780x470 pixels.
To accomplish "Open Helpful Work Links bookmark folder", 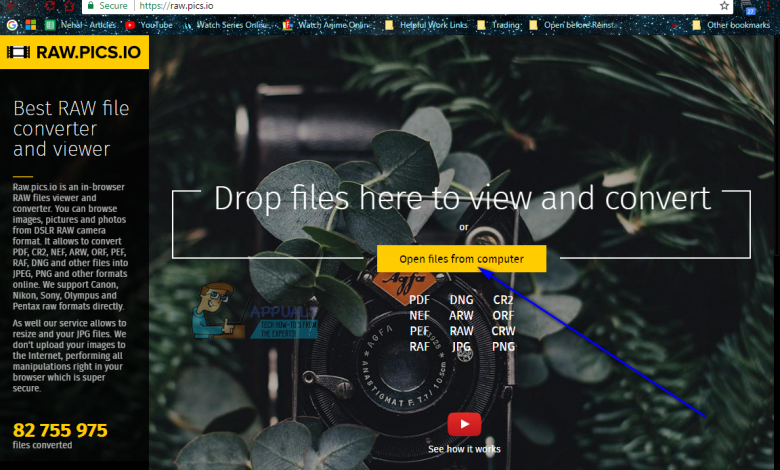I will 426,25.
